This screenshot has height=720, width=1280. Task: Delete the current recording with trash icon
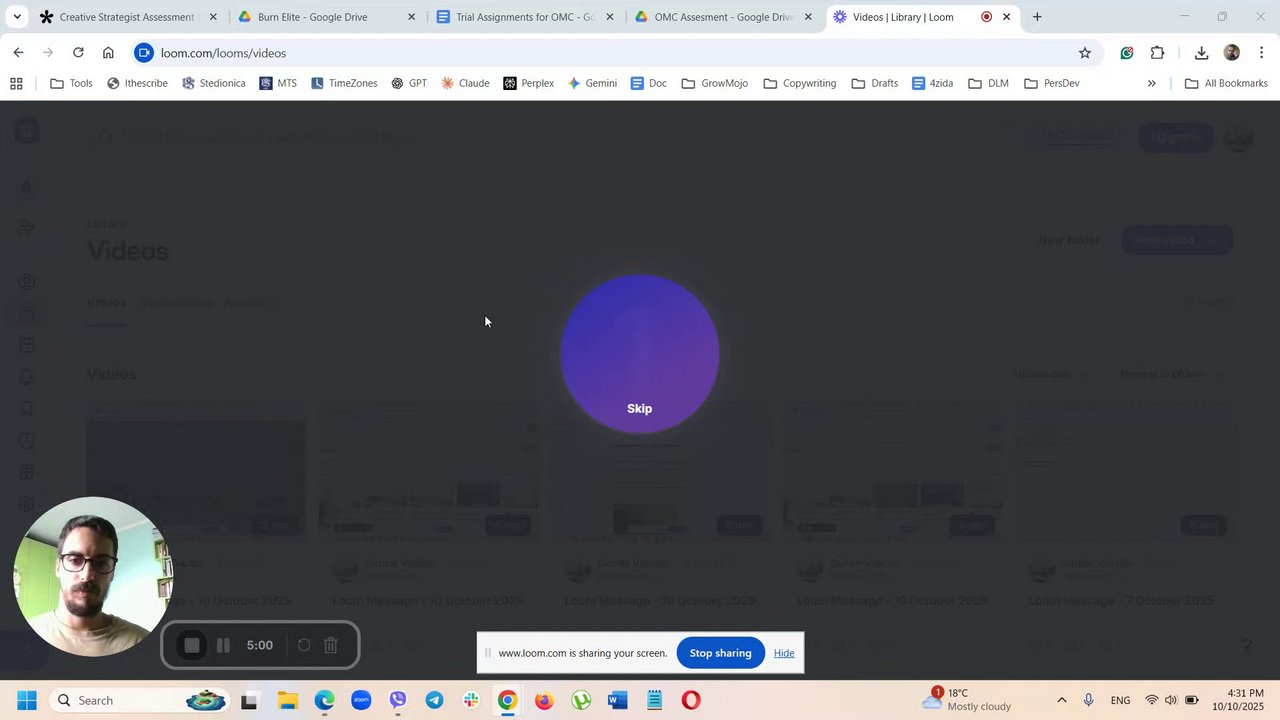coord(331,645)
